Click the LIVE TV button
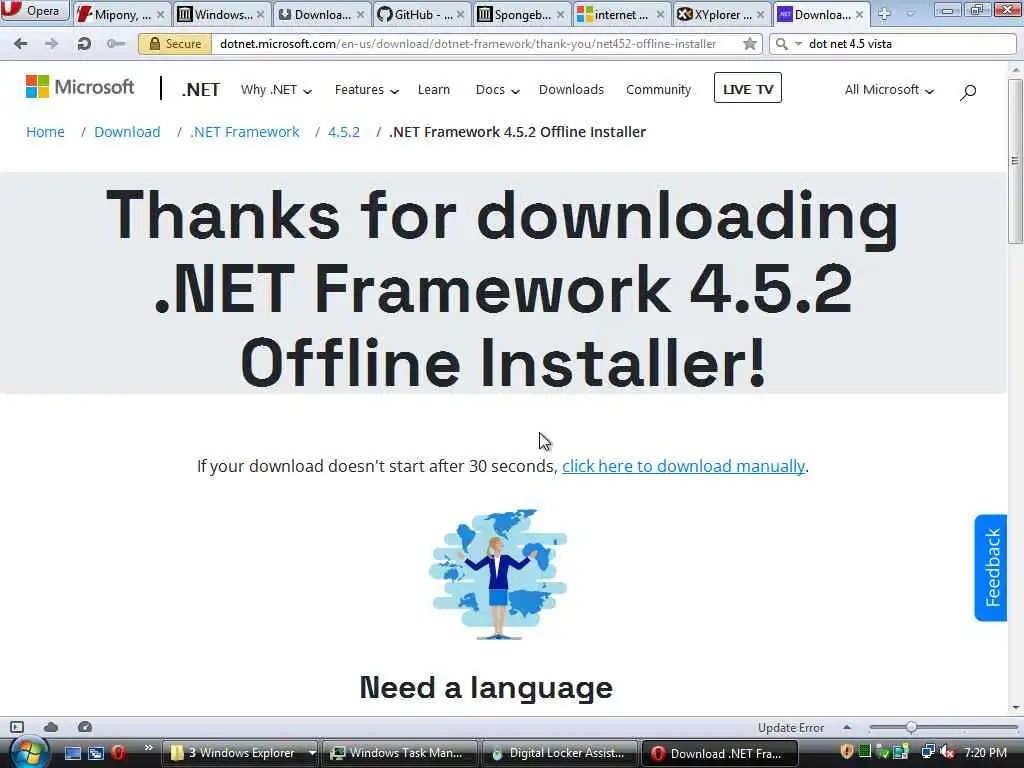The width and height of the screenshot is (1024, 768). coord(748,88)
